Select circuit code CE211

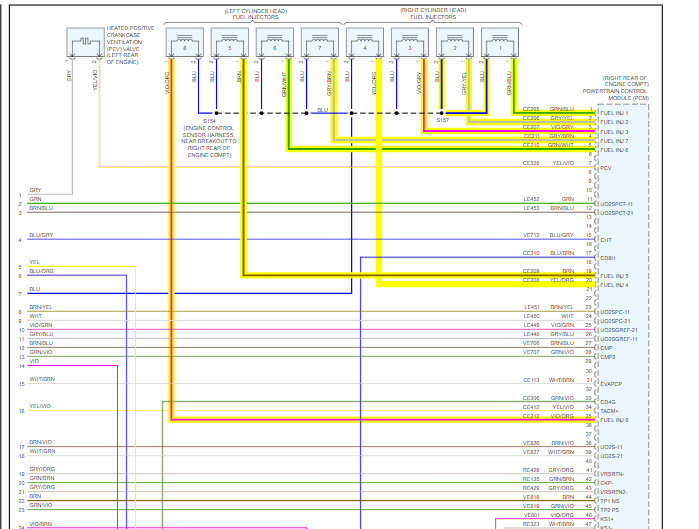pyautogui.click(x=531, y=136)
